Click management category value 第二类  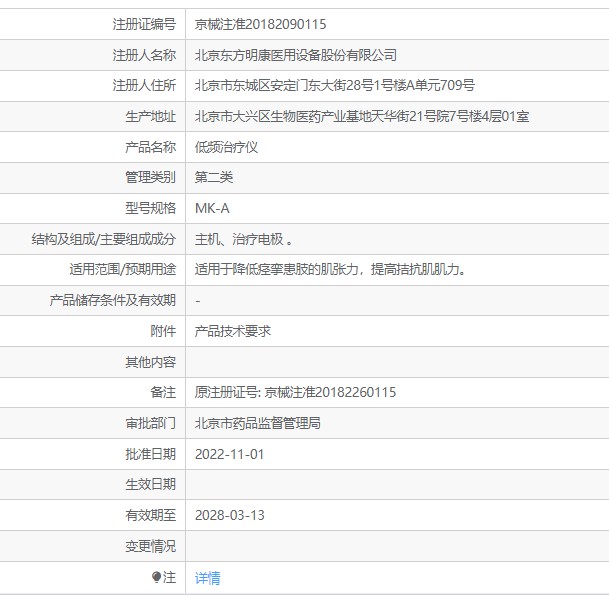tap(214, 177)
